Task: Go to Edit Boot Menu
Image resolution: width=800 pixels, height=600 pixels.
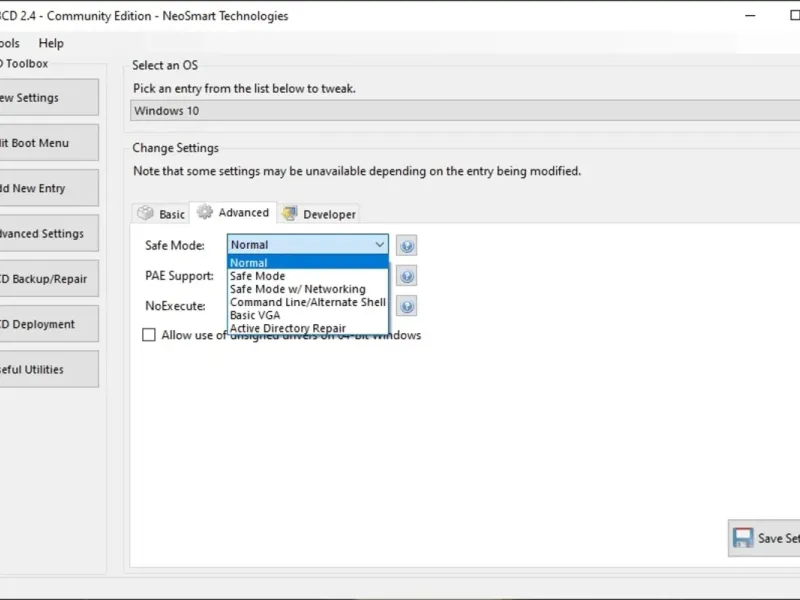Action: click(x=49, y=143)
